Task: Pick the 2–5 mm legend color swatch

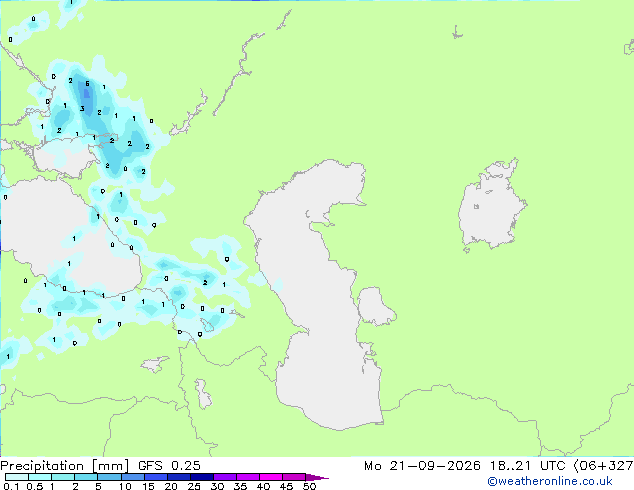Action: click(86, 477)
